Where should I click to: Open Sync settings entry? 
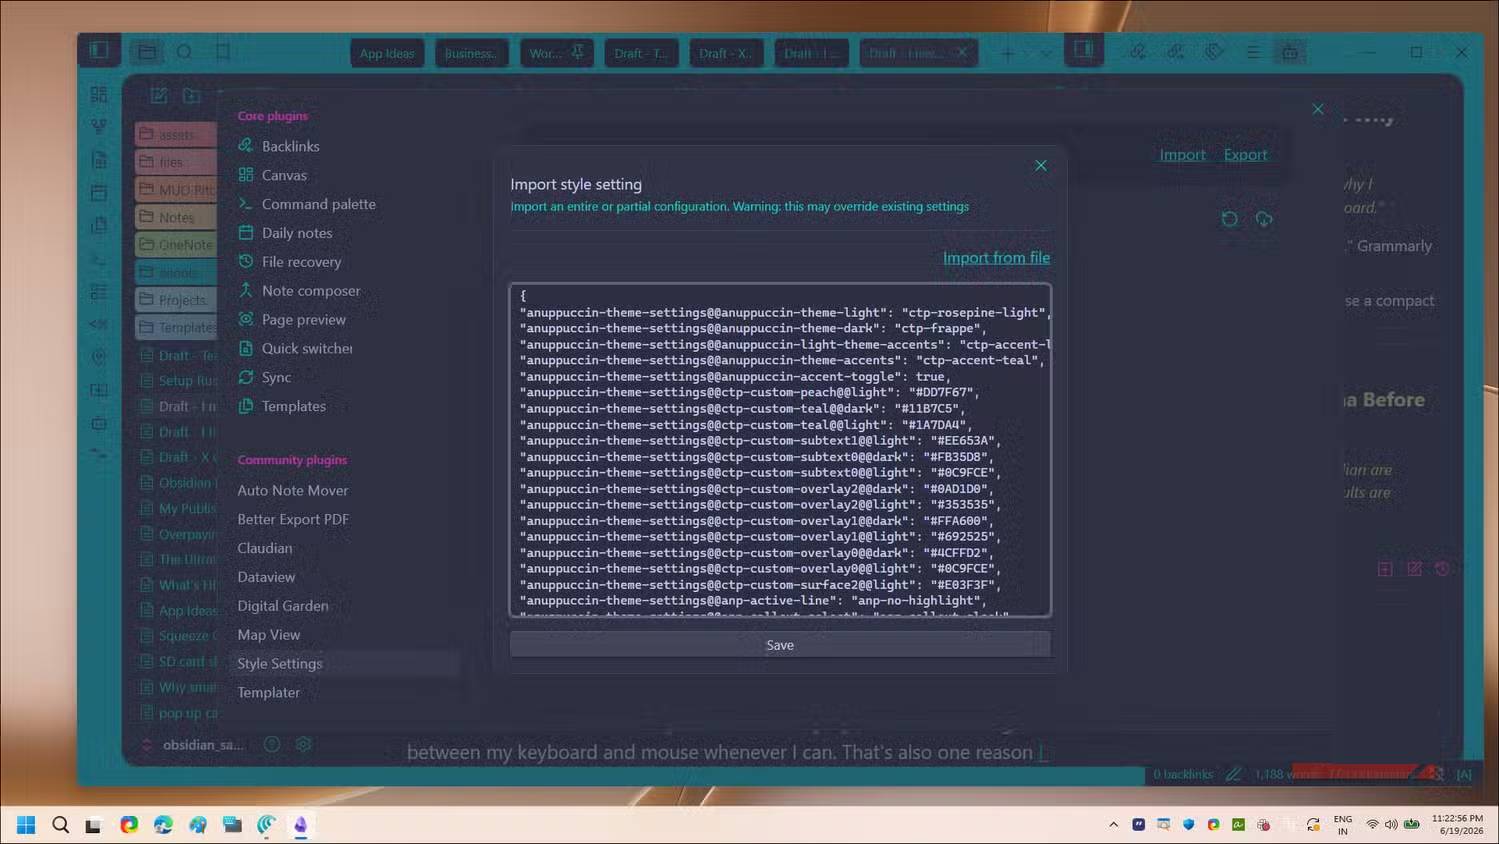(276, 378)
